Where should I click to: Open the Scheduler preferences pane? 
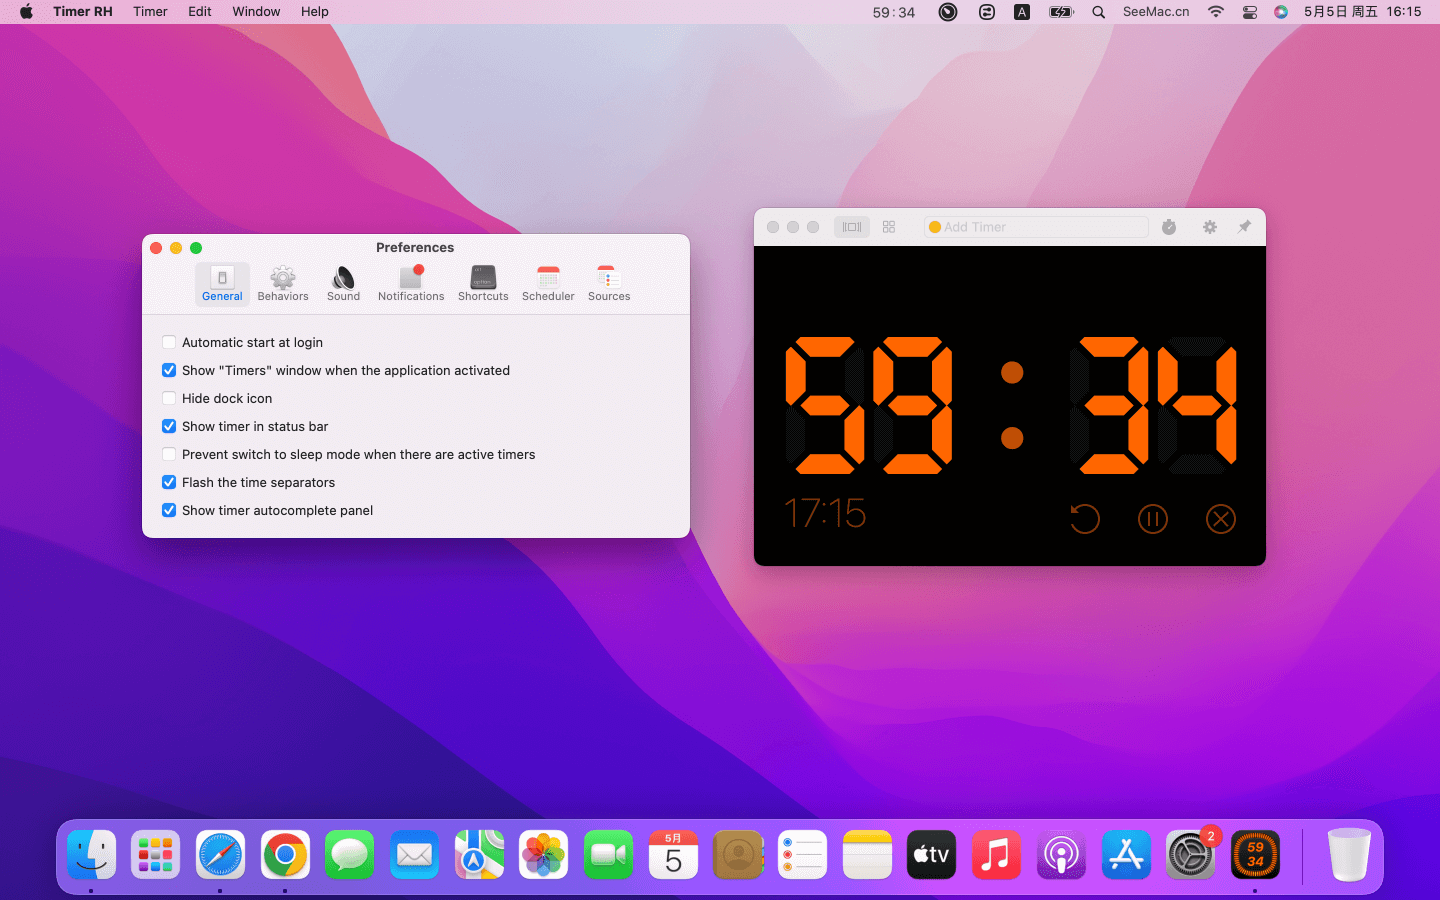548,283
